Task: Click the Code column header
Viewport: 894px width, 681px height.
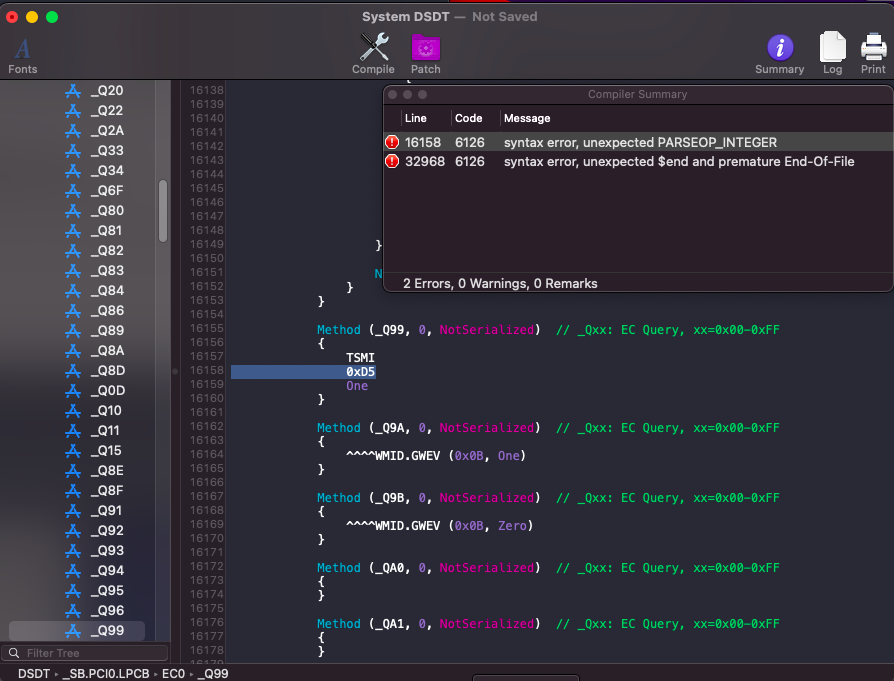Action: pyautogui.click(x=469, y=118)
